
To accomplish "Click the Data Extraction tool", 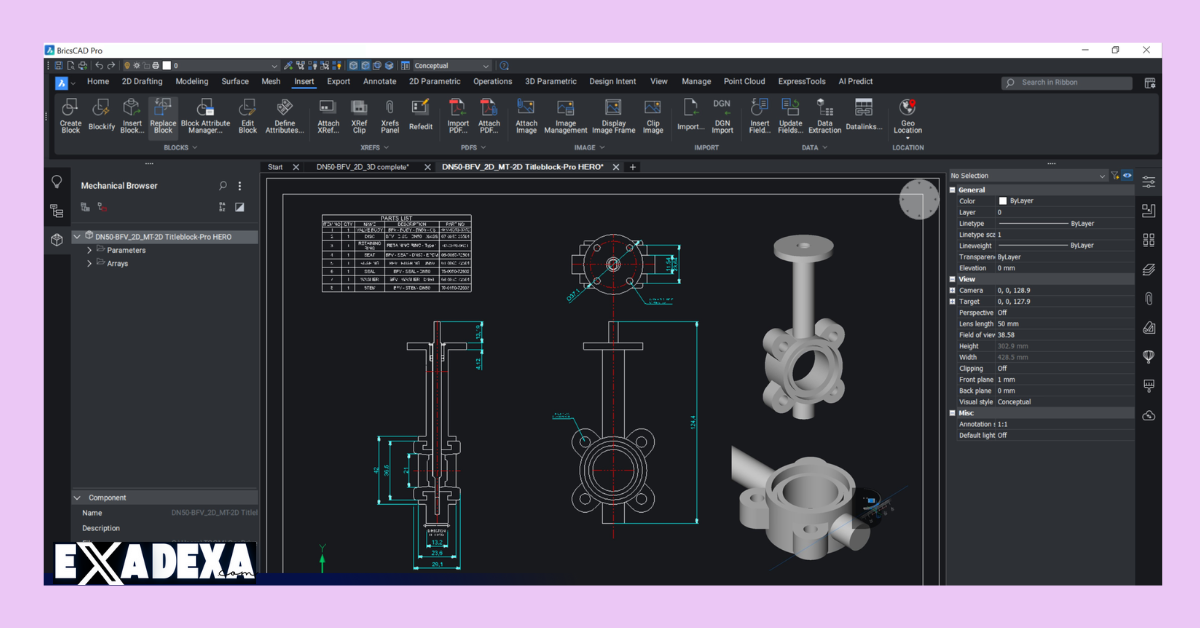I will tap(825, 115).
